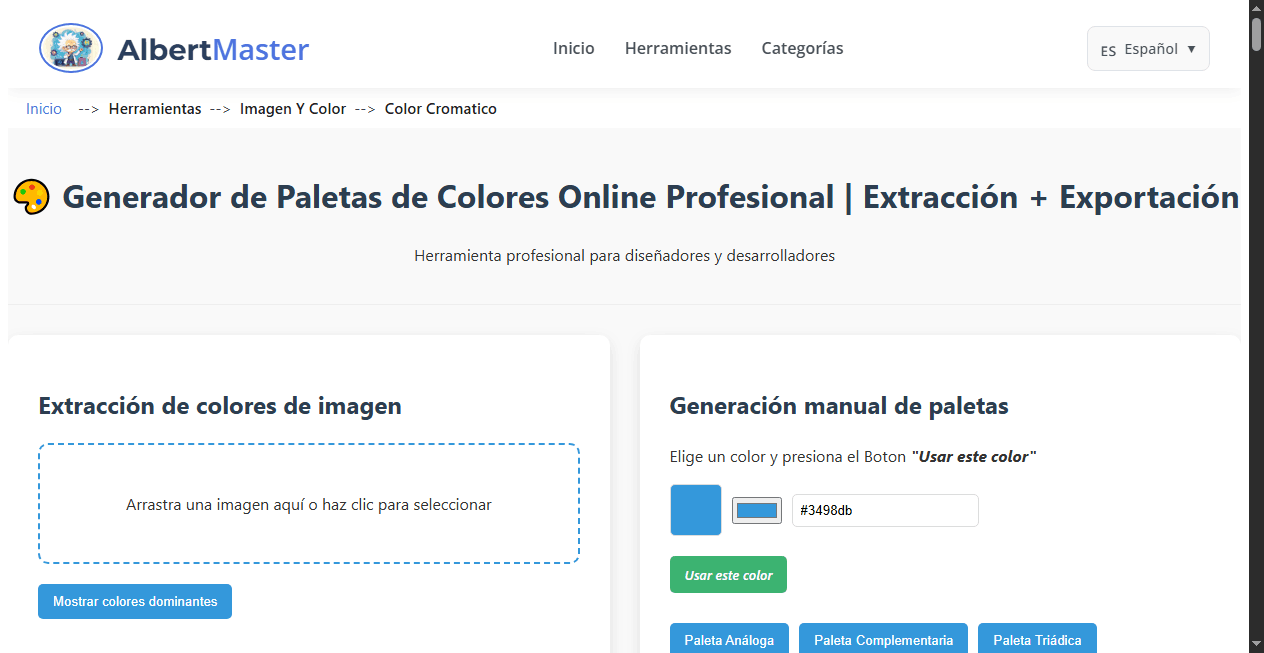Open the Imagen Y Color breadcrumb
This screenshot has width=1264, height=653.
click(292, 108)
